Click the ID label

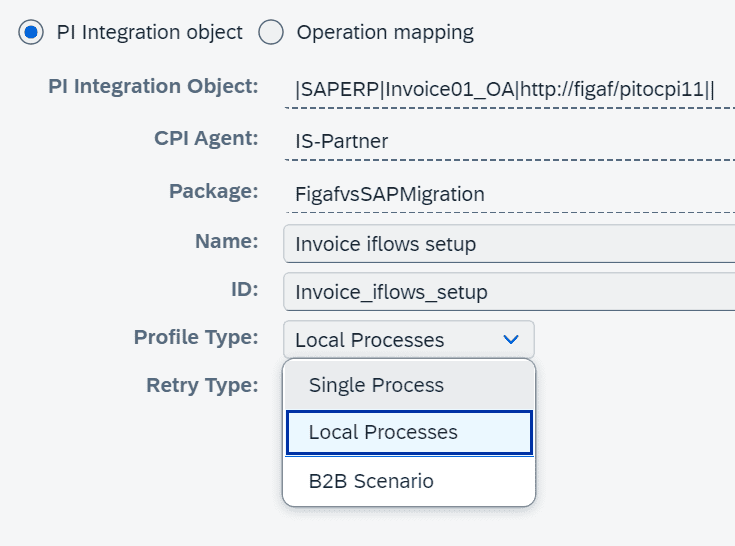tap(245, 289)
